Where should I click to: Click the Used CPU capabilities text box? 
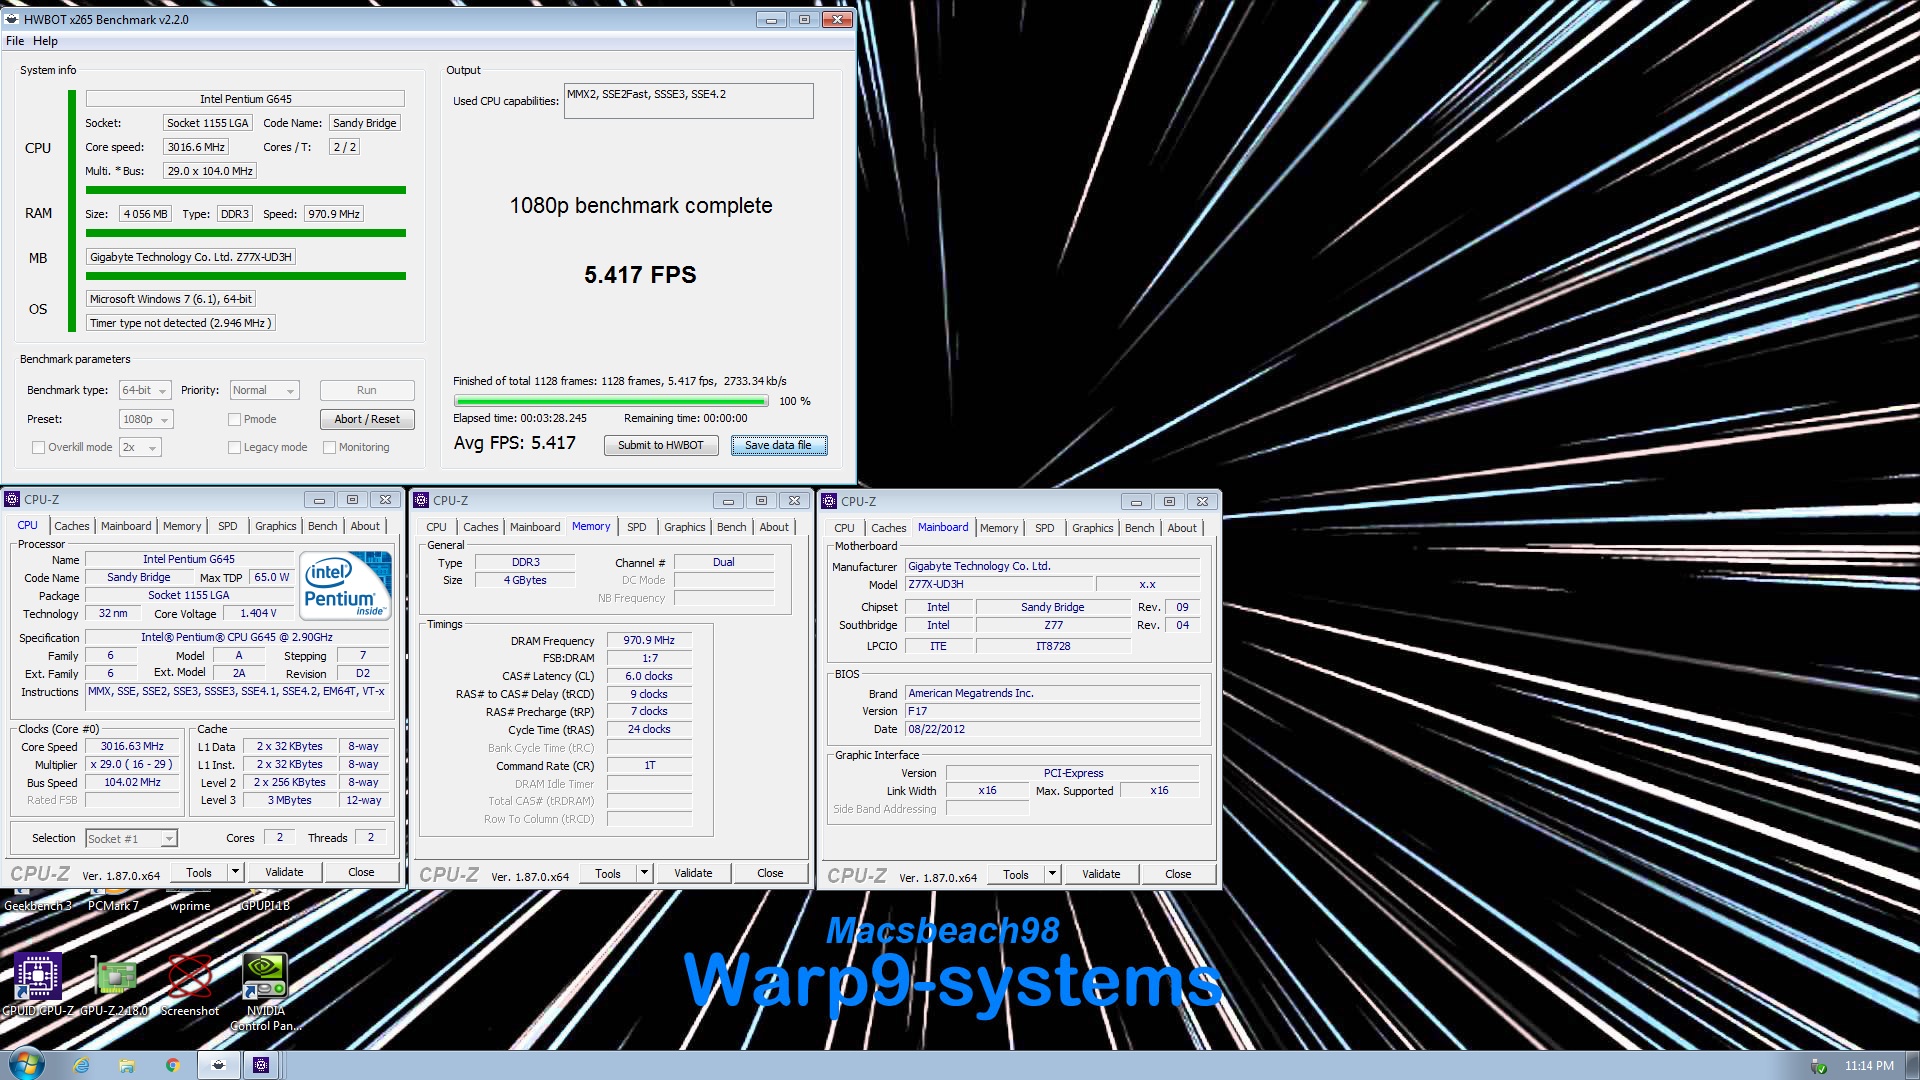688,101
